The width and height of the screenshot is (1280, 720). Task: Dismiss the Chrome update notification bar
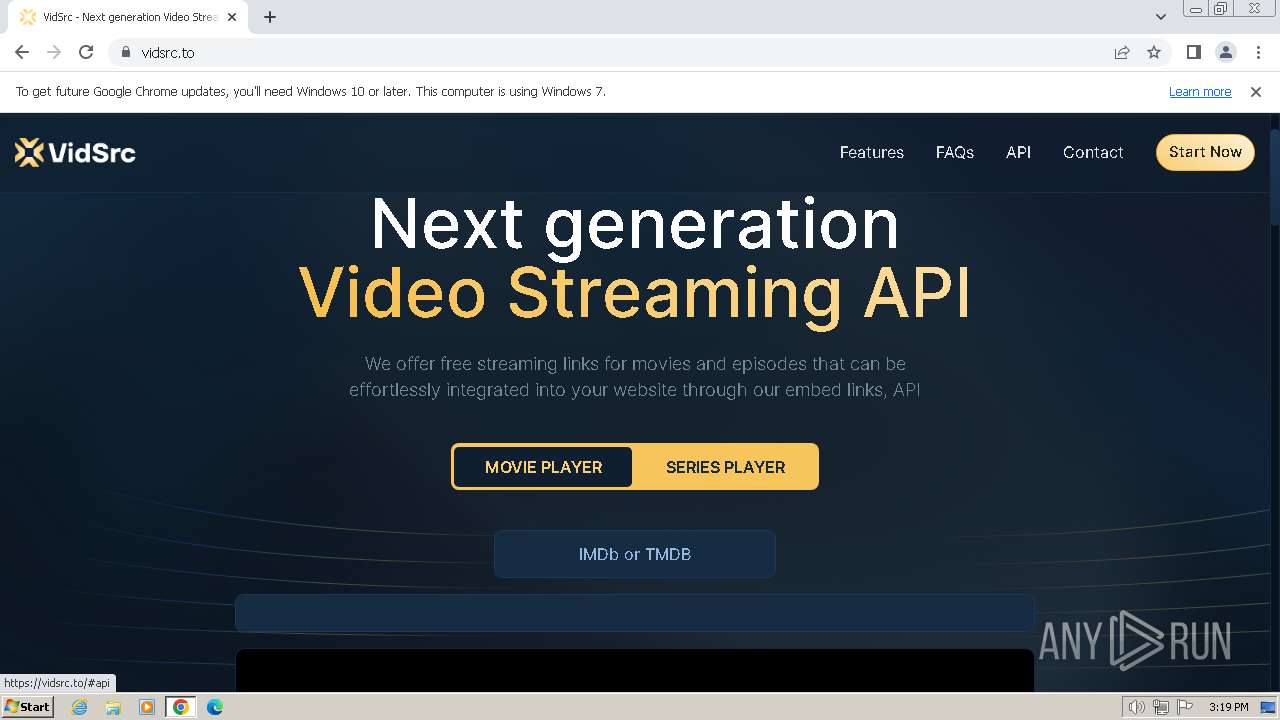[x=1256, y=91]
